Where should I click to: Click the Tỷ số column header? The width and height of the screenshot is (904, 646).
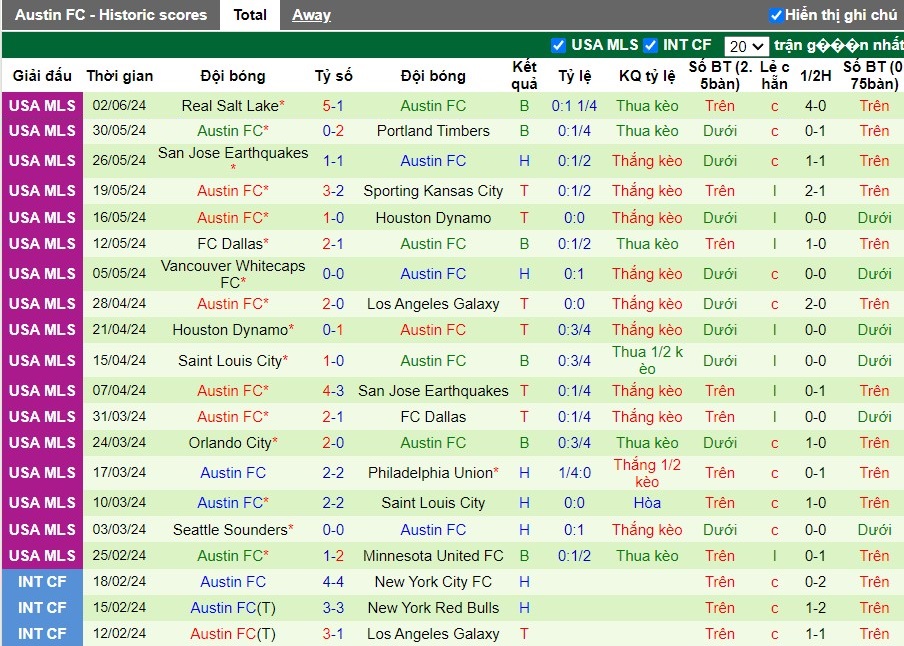(333, 76)
